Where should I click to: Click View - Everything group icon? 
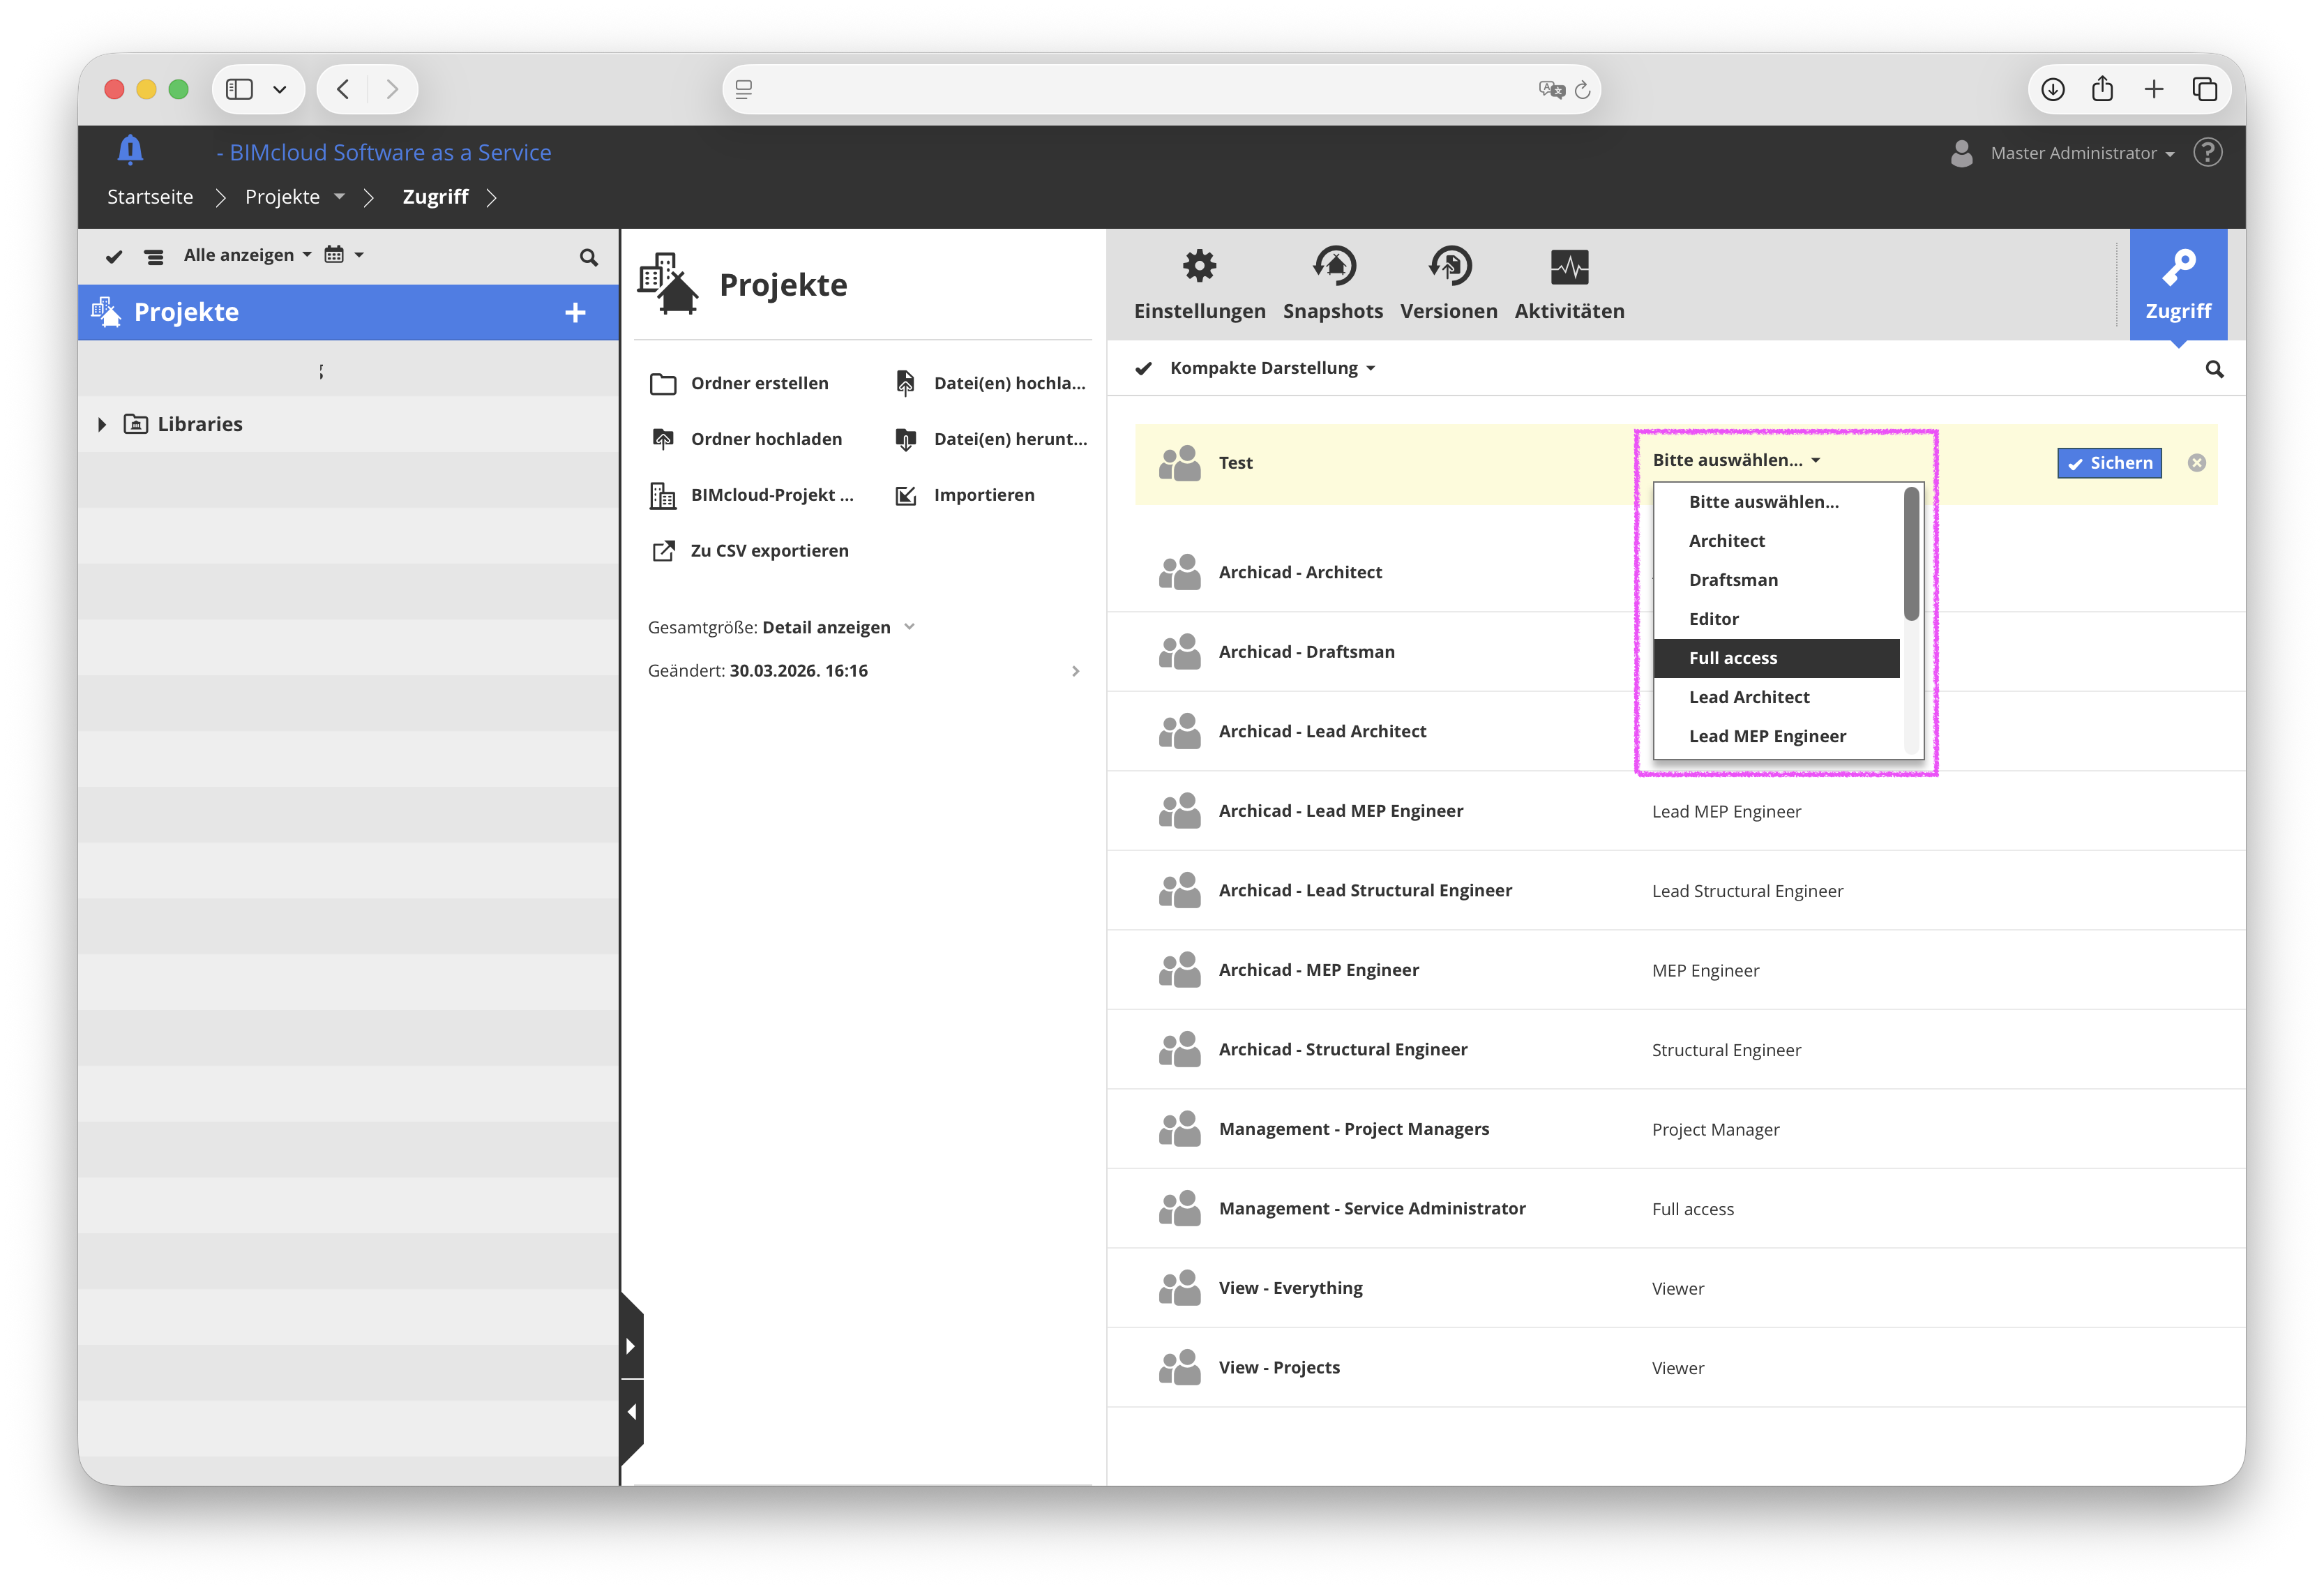[1179, 1288]
